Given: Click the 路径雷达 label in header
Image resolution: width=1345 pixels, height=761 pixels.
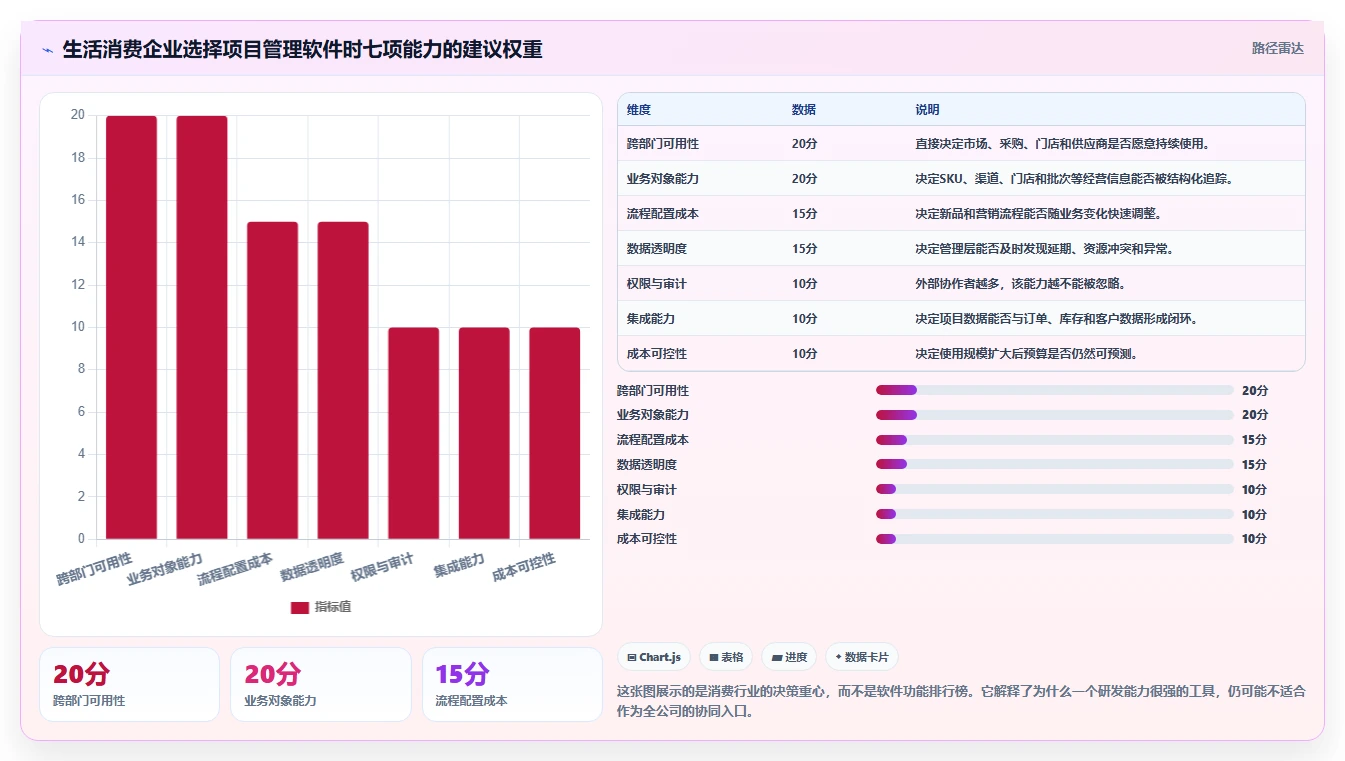Looking at the screenshot, I should (x=1277, y=48).
